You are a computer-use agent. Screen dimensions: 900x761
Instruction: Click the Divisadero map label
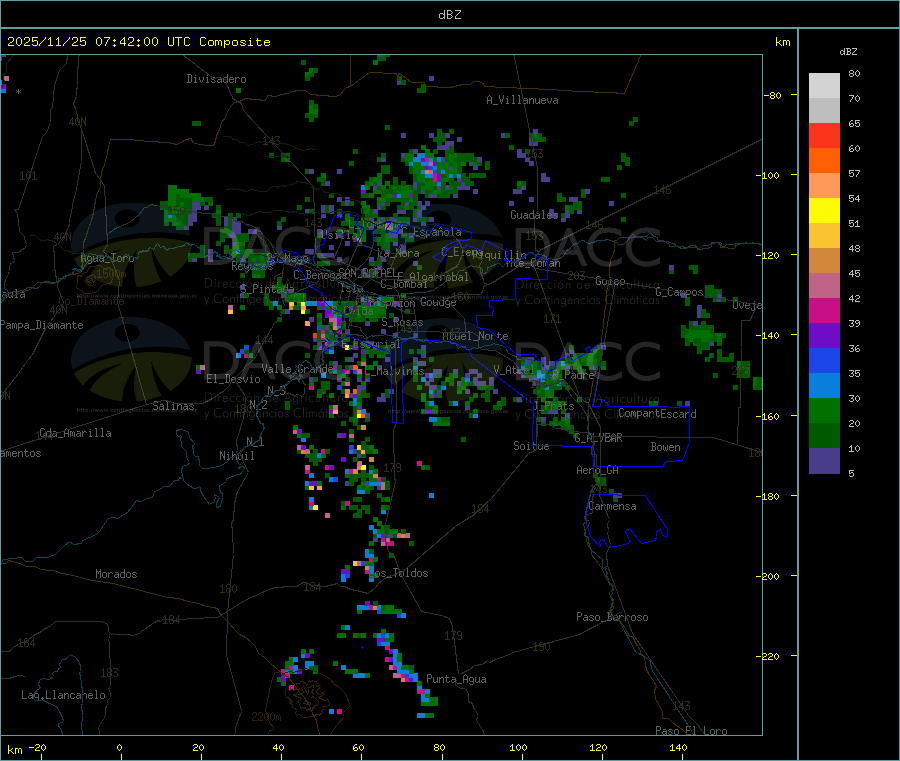coord(216,79)
